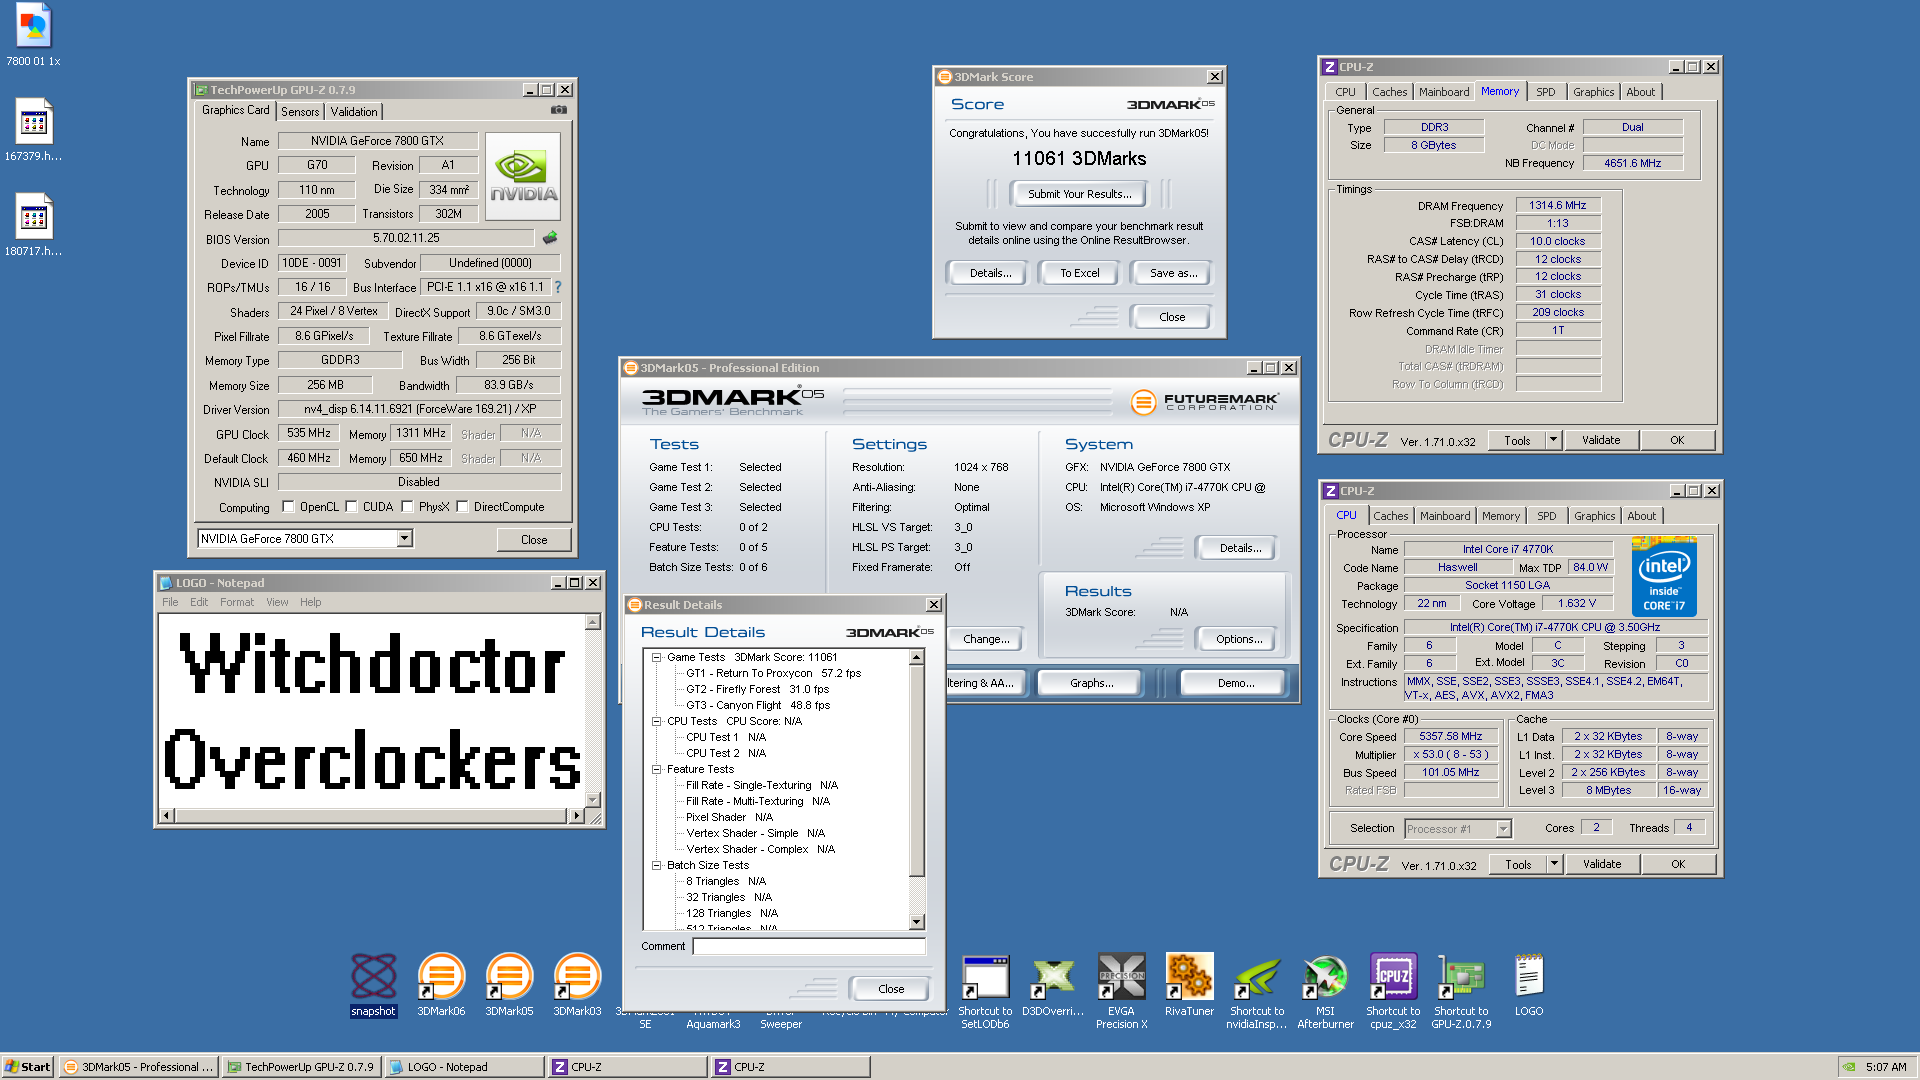Click Save as... in 3DMark Score
Screen dimensions: 1920x1080
pyautogui.click(x=1173, y=273)
